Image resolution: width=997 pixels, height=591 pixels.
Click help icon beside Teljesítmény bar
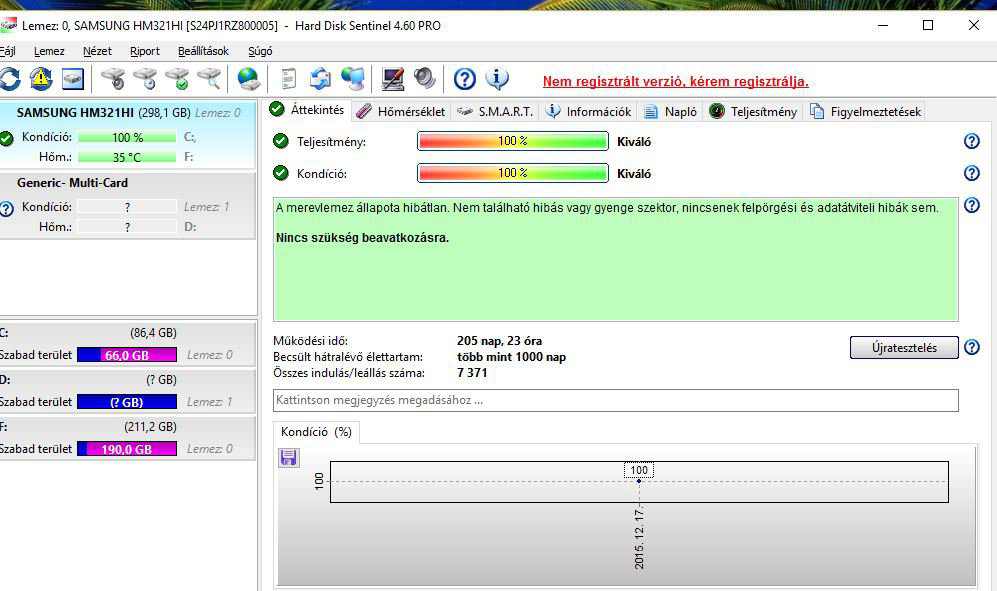972,141
